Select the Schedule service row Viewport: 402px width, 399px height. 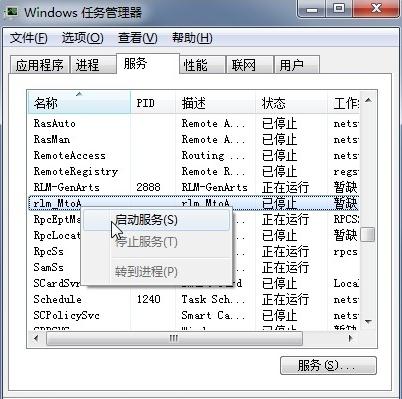194,299
